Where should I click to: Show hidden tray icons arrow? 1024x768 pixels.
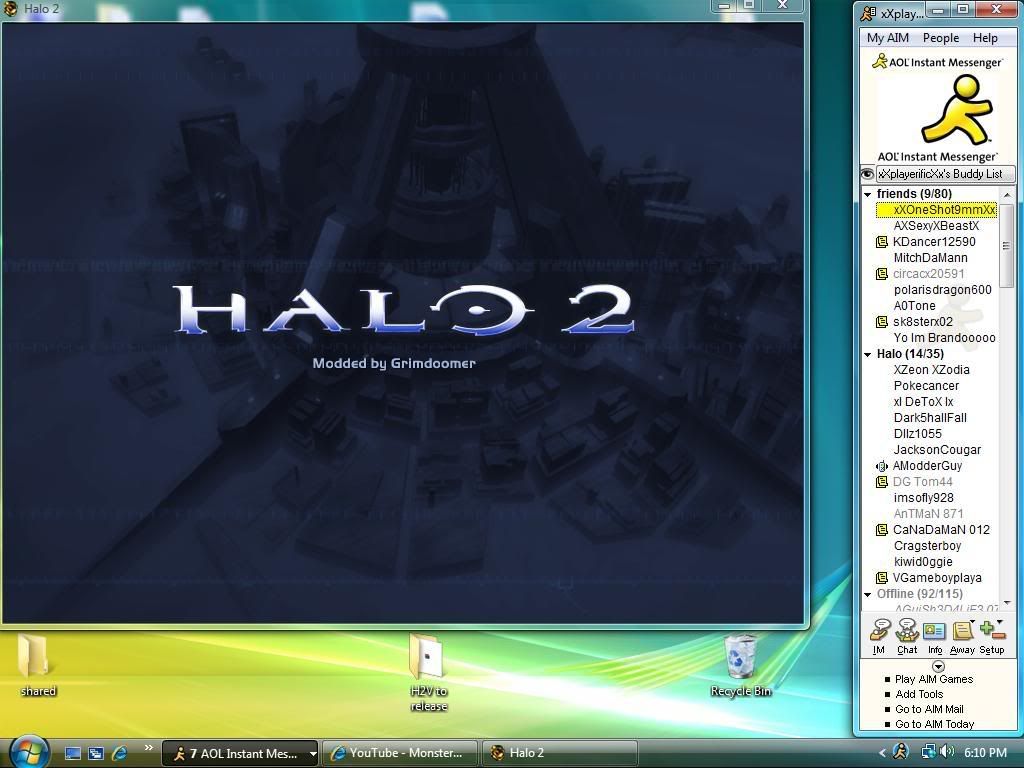(x=883, y=753)
